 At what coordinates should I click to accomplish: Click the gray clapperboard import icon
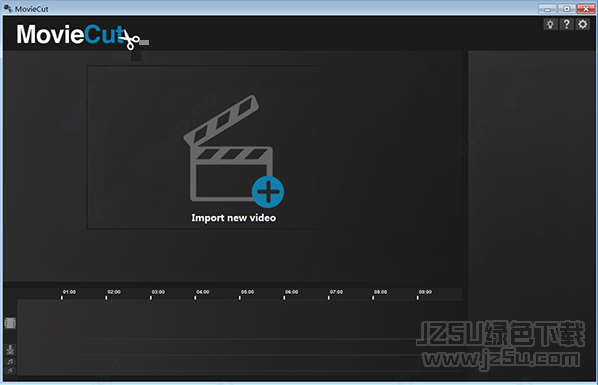(228, 148)
